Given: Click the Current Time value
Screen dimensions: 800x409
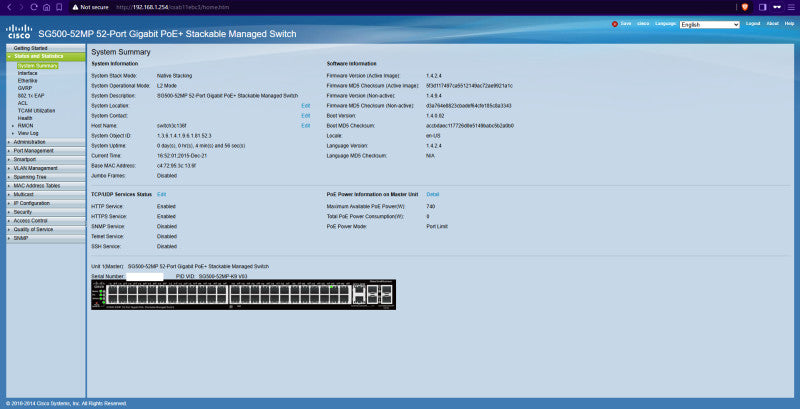Looking at the screenshot, I should 182,156.
